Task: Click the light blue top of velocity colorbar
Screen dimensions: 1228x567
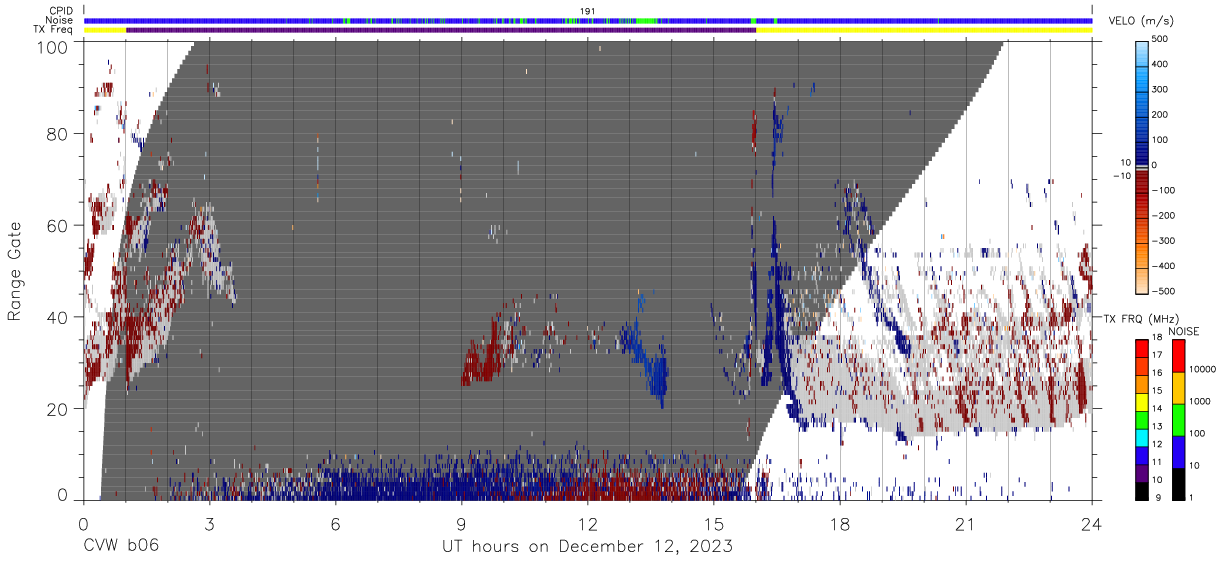Action: (1142, 52)
